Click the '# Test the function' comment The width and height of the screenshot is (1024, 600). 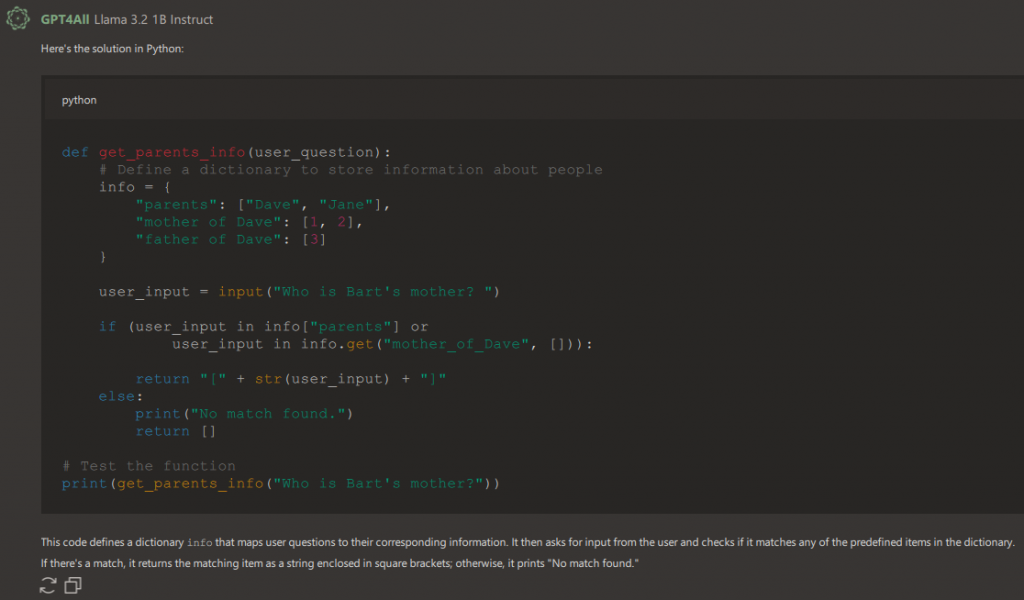click(149, 466)
